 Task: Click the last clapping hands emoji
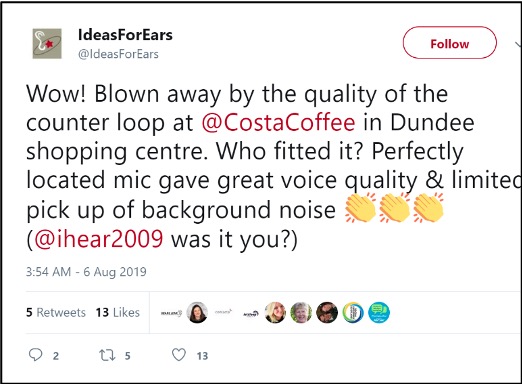429,207
